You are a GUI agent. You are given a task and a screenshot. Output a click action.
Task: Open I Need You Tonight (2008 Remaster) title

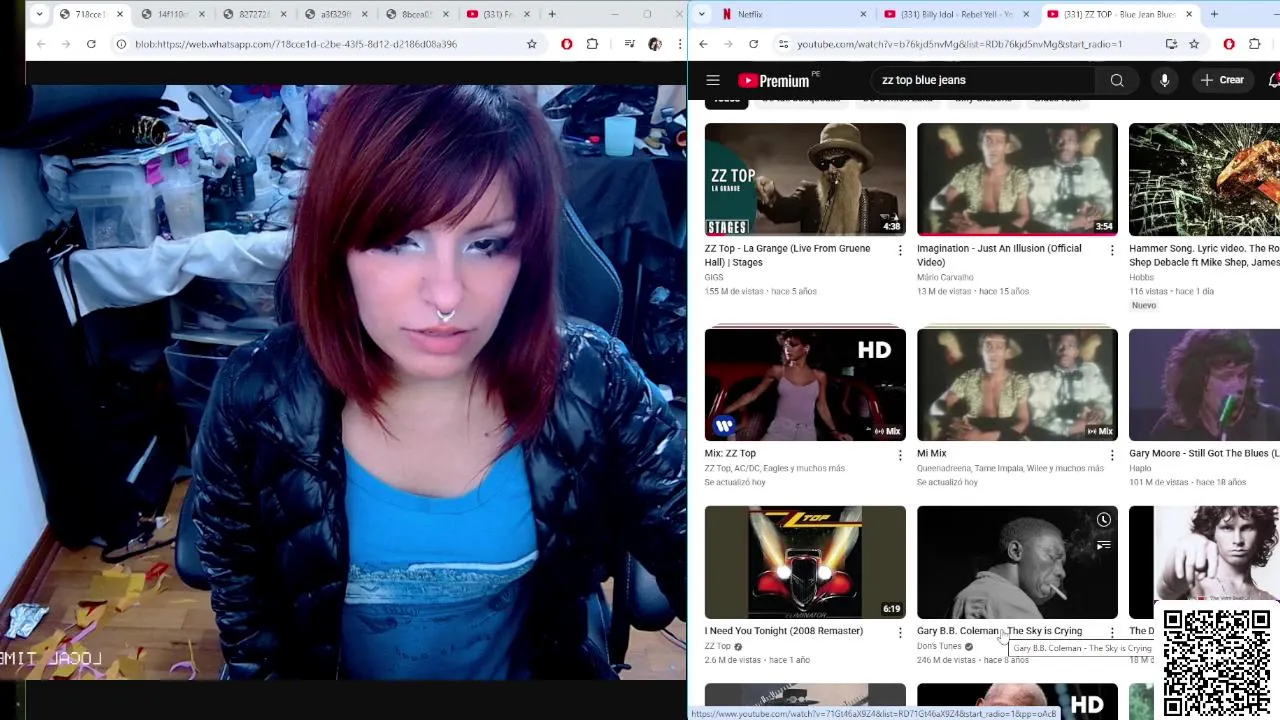coord(784,631)
